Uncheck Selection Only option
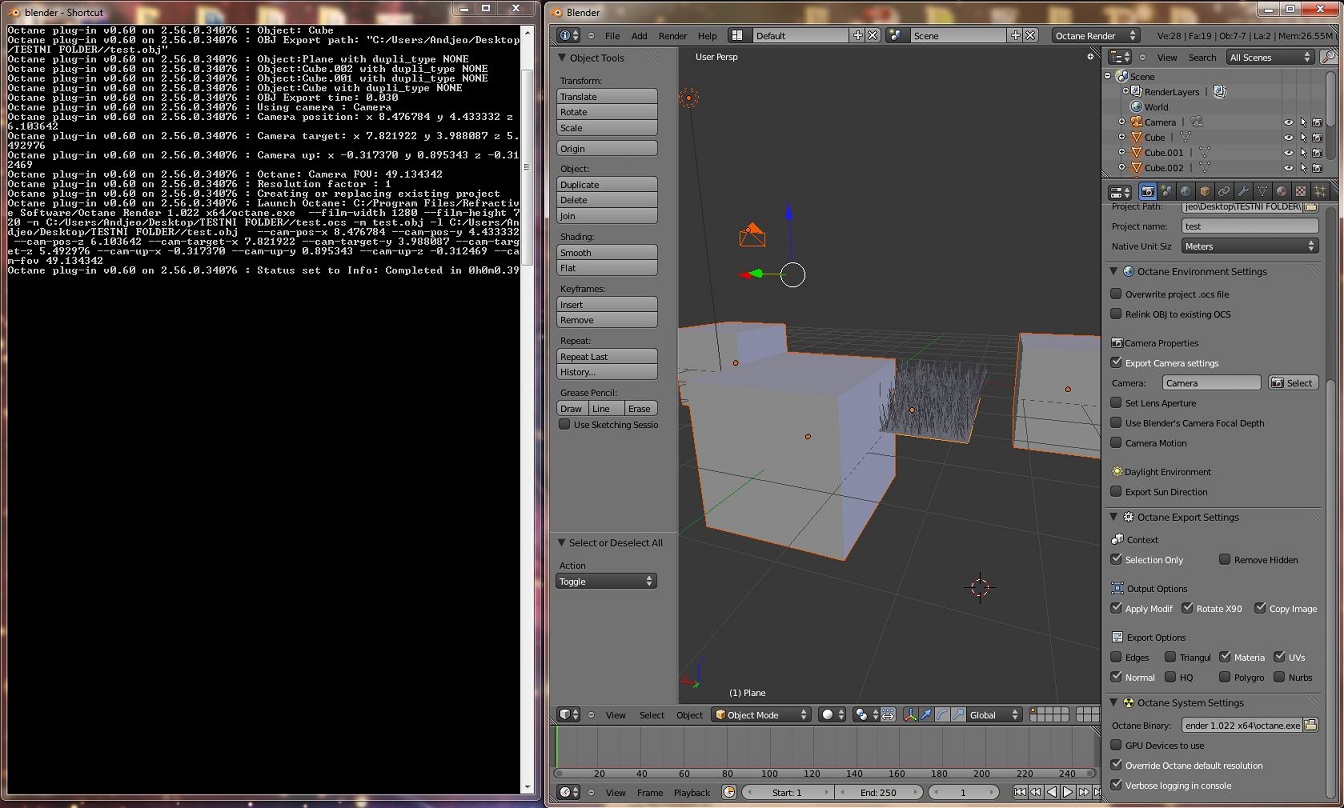1344x808 pixels. coord(1116,560)
